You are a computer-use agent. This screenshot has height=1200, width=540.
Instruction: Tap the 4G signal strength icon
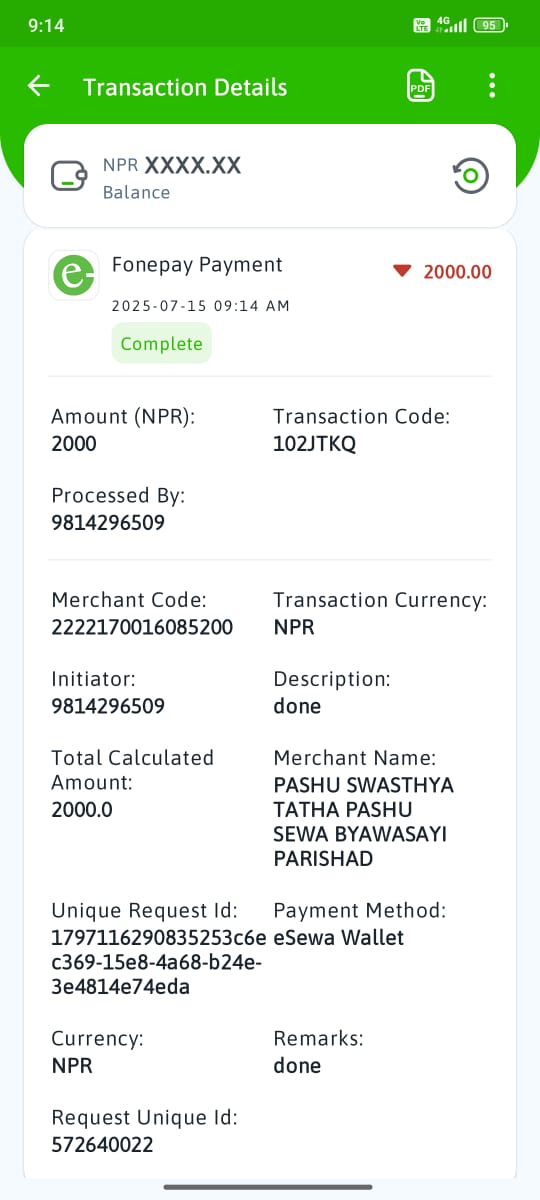[x=451, y=25]
